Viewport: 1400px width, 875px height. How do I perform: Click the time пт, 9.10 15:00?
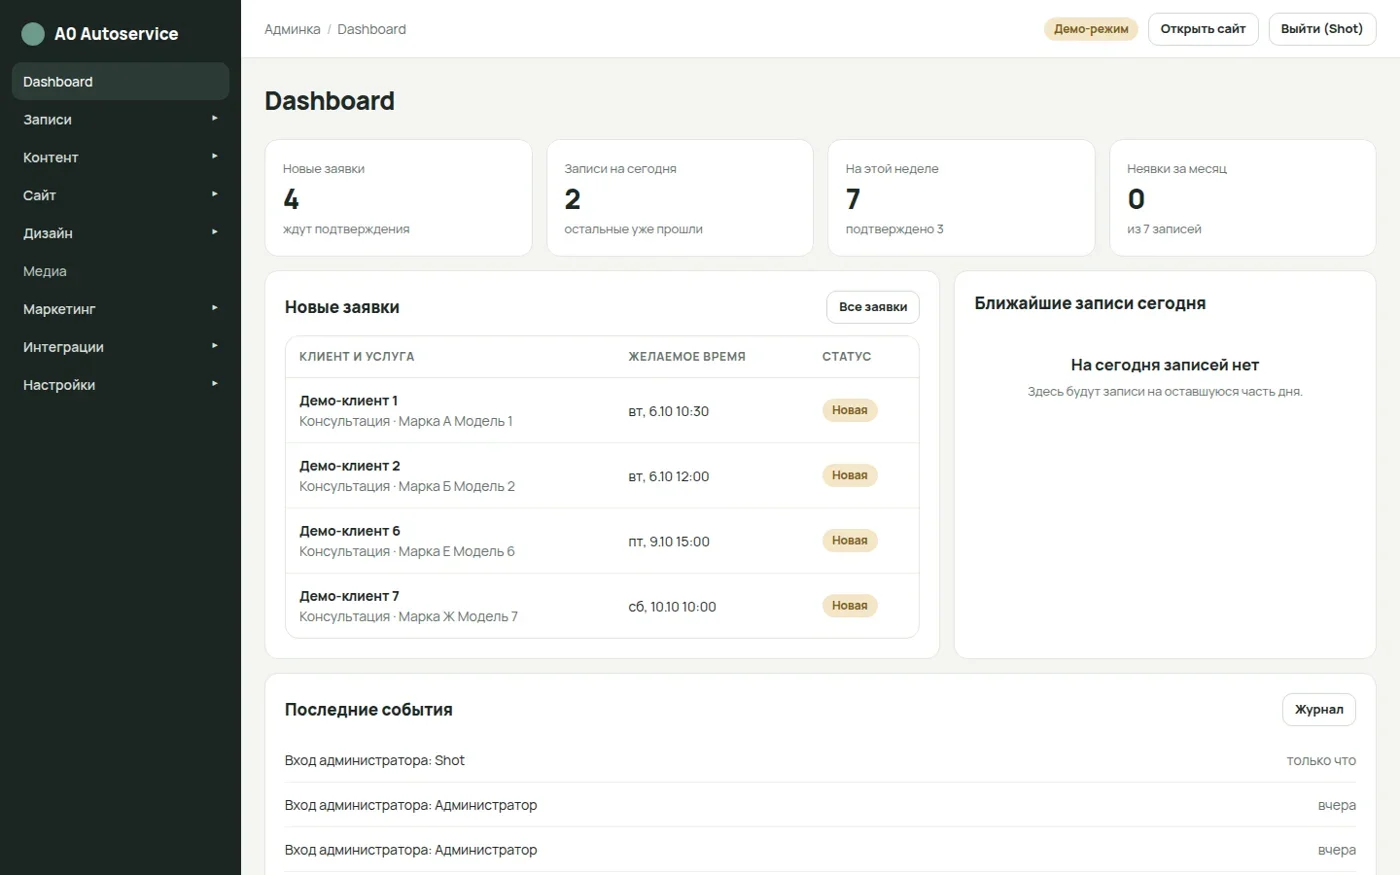(x=668, y=542)
